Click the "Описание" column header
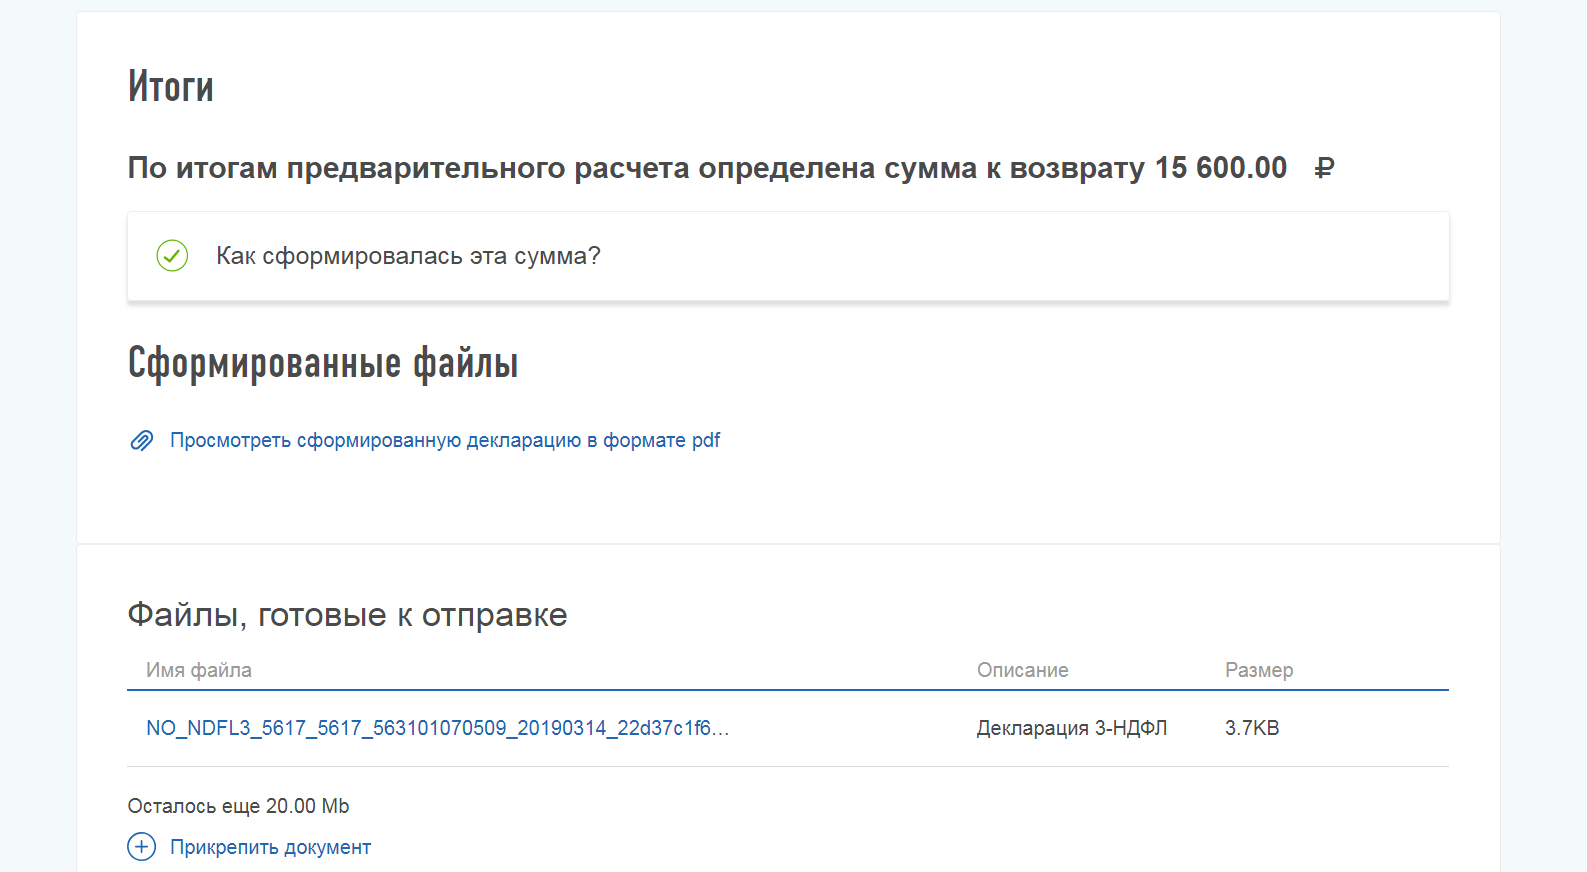This screenshot has width=1587, height=872. tap(1022, 670)
